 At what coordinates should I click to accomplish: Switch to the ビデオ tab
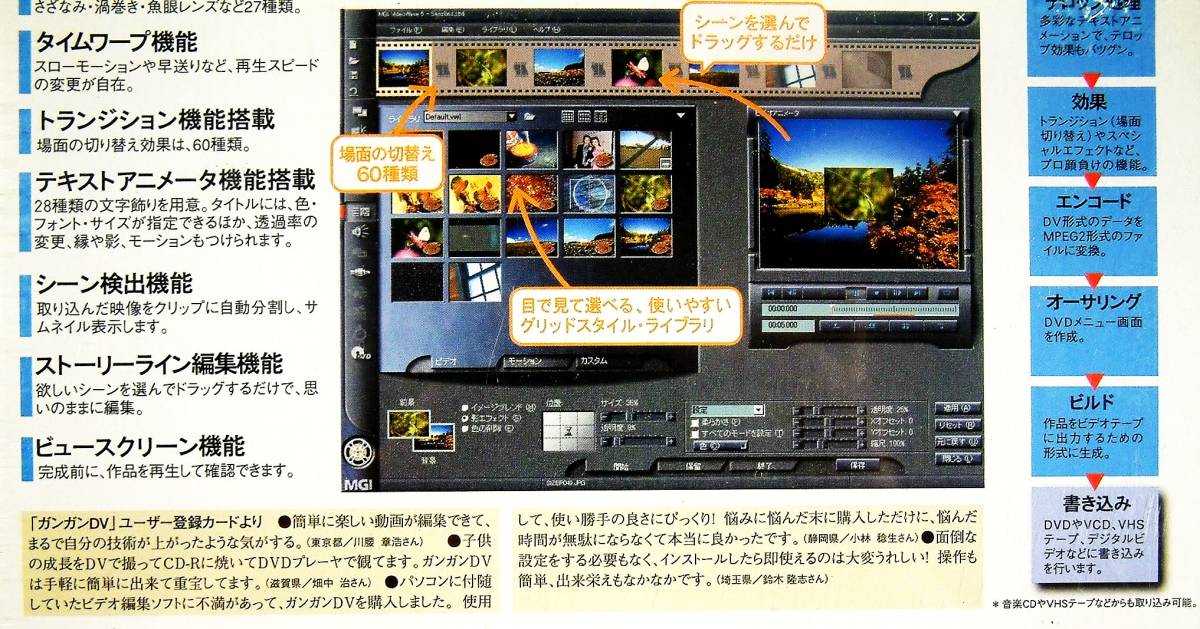point(444,360)
